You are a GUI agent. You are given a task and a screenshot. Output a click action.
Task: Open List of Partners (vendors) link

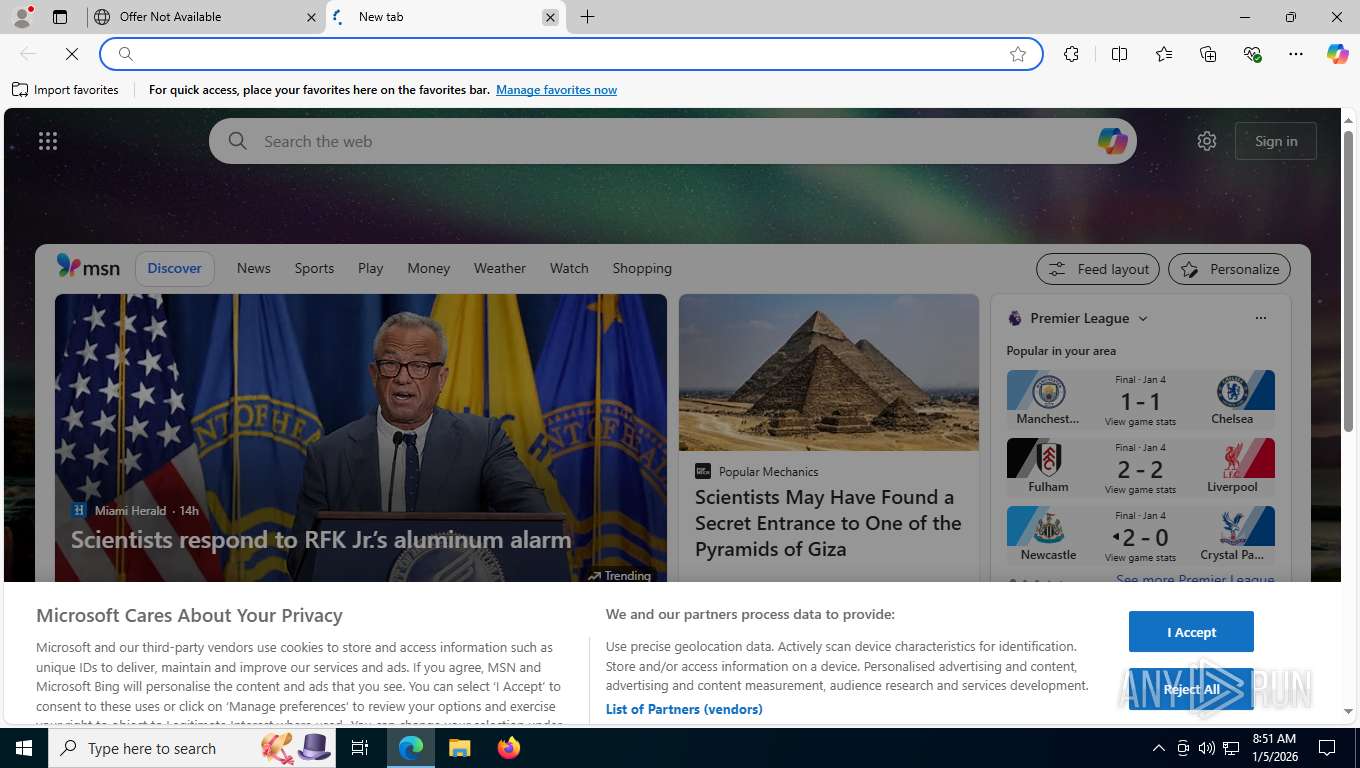(x=684, y=709)
